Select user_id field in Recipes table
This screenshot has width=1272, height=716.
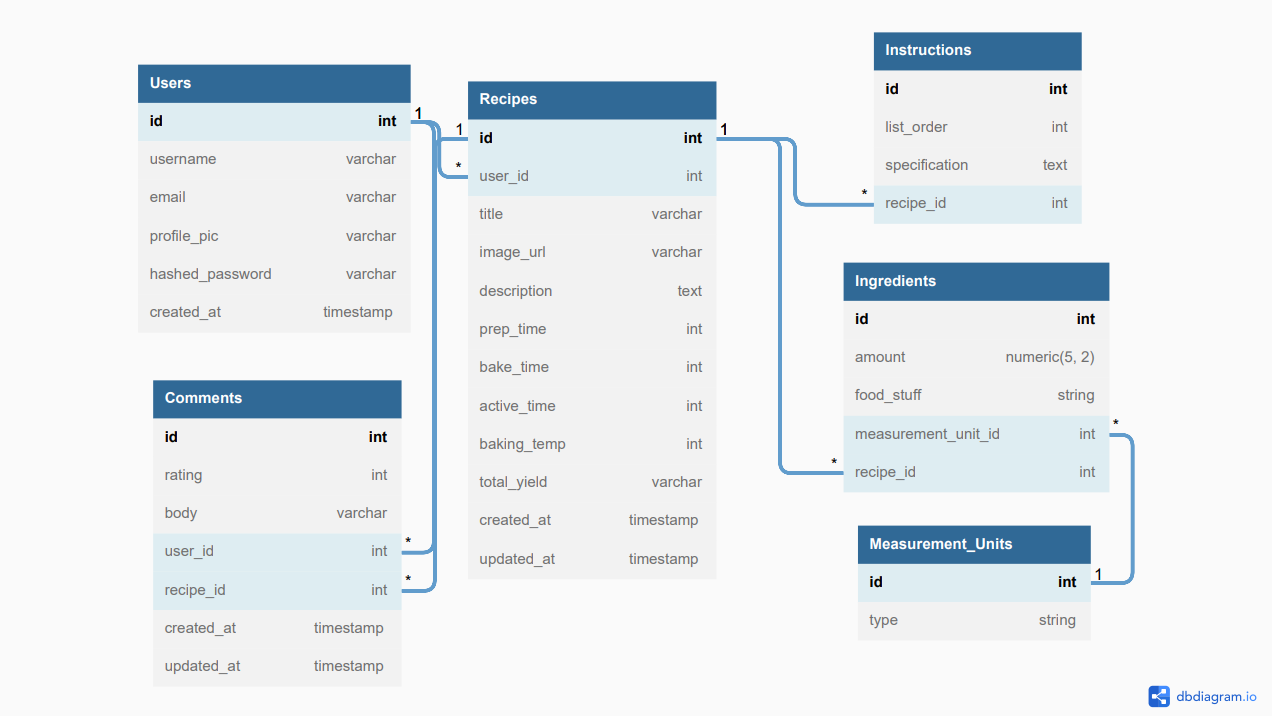click(x=592, y=176)
